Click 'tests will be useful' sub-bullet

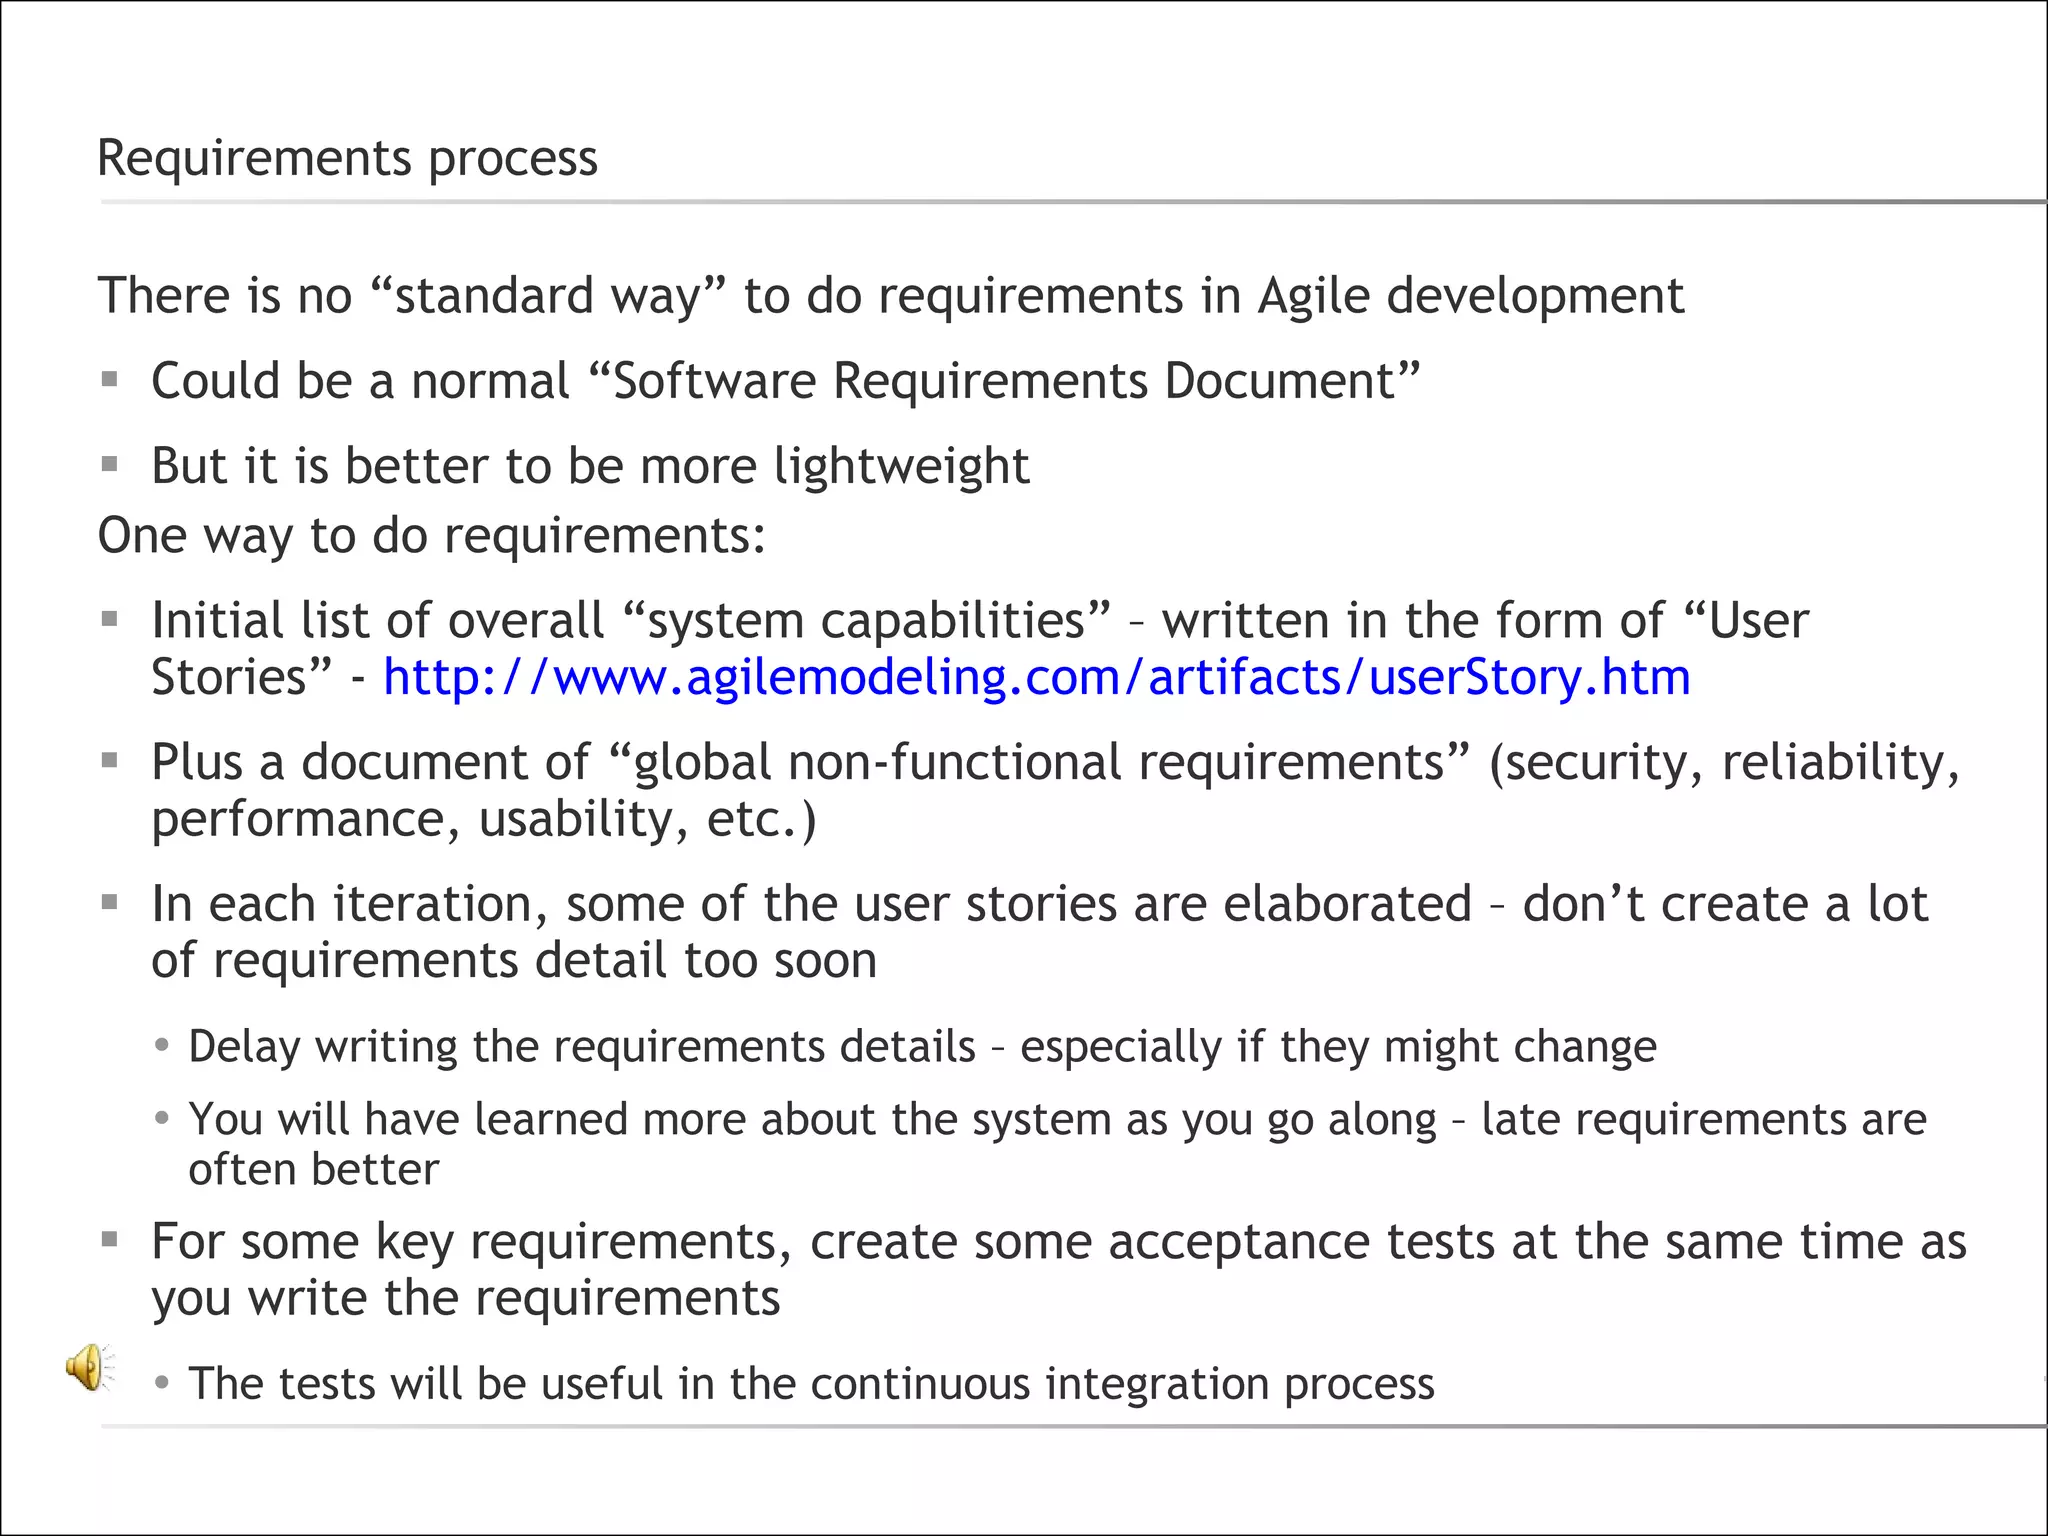point(811,1384)
